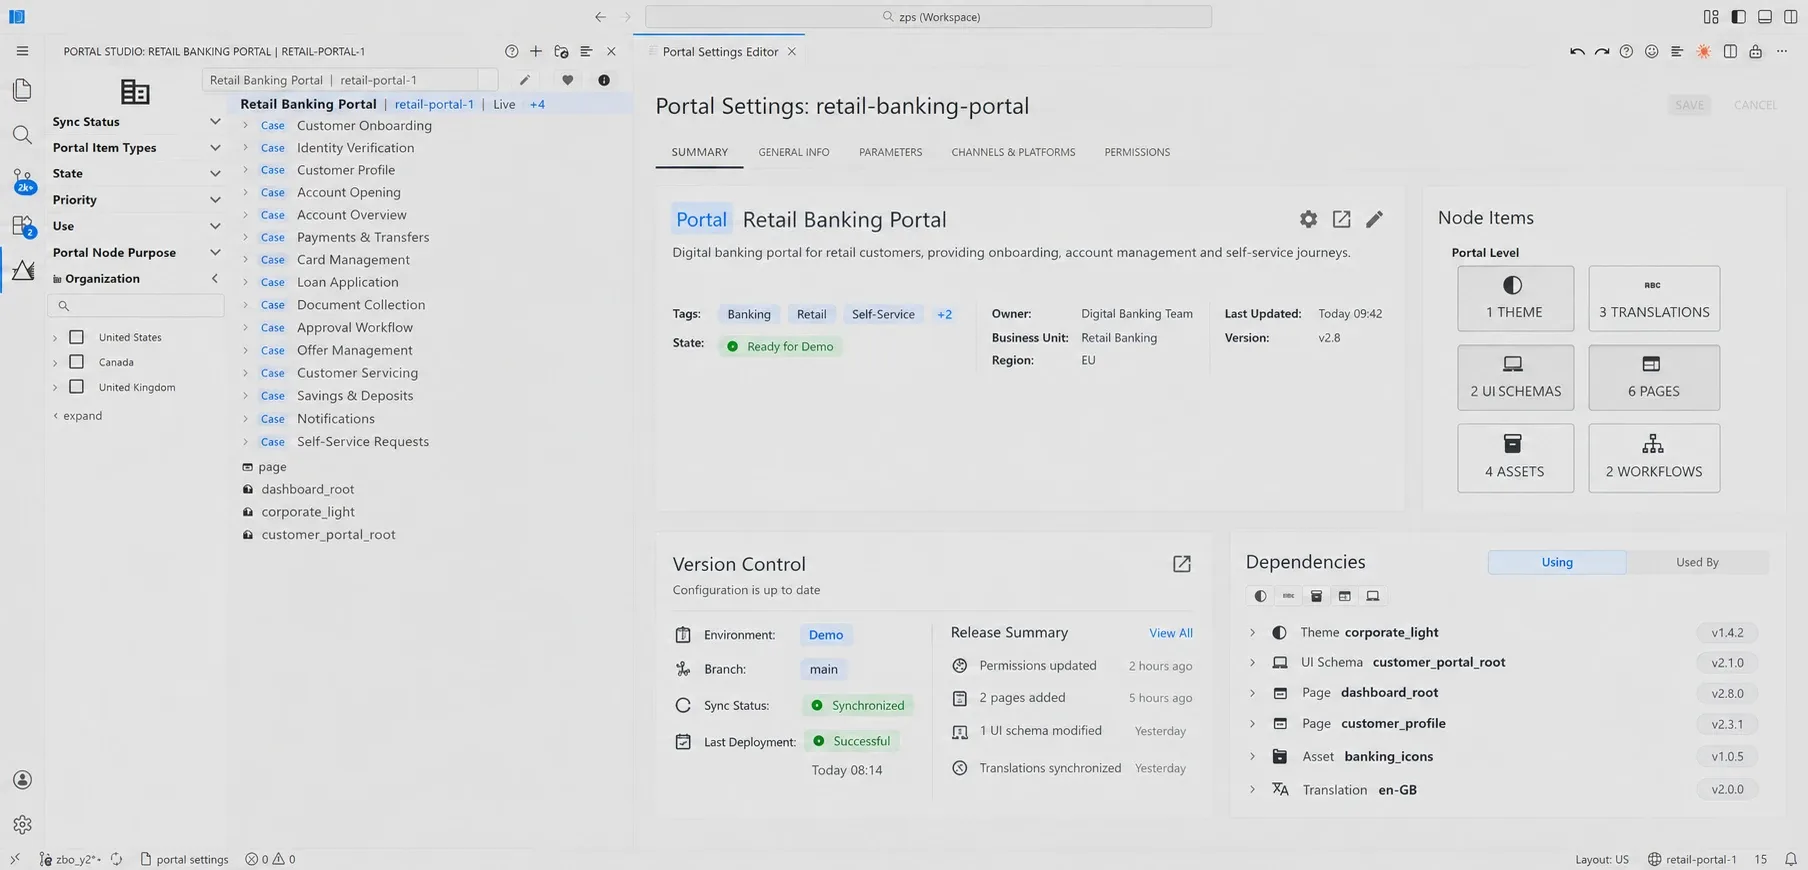
Task: Select the Portal Settings Editor tab
Action: [720, 52]
